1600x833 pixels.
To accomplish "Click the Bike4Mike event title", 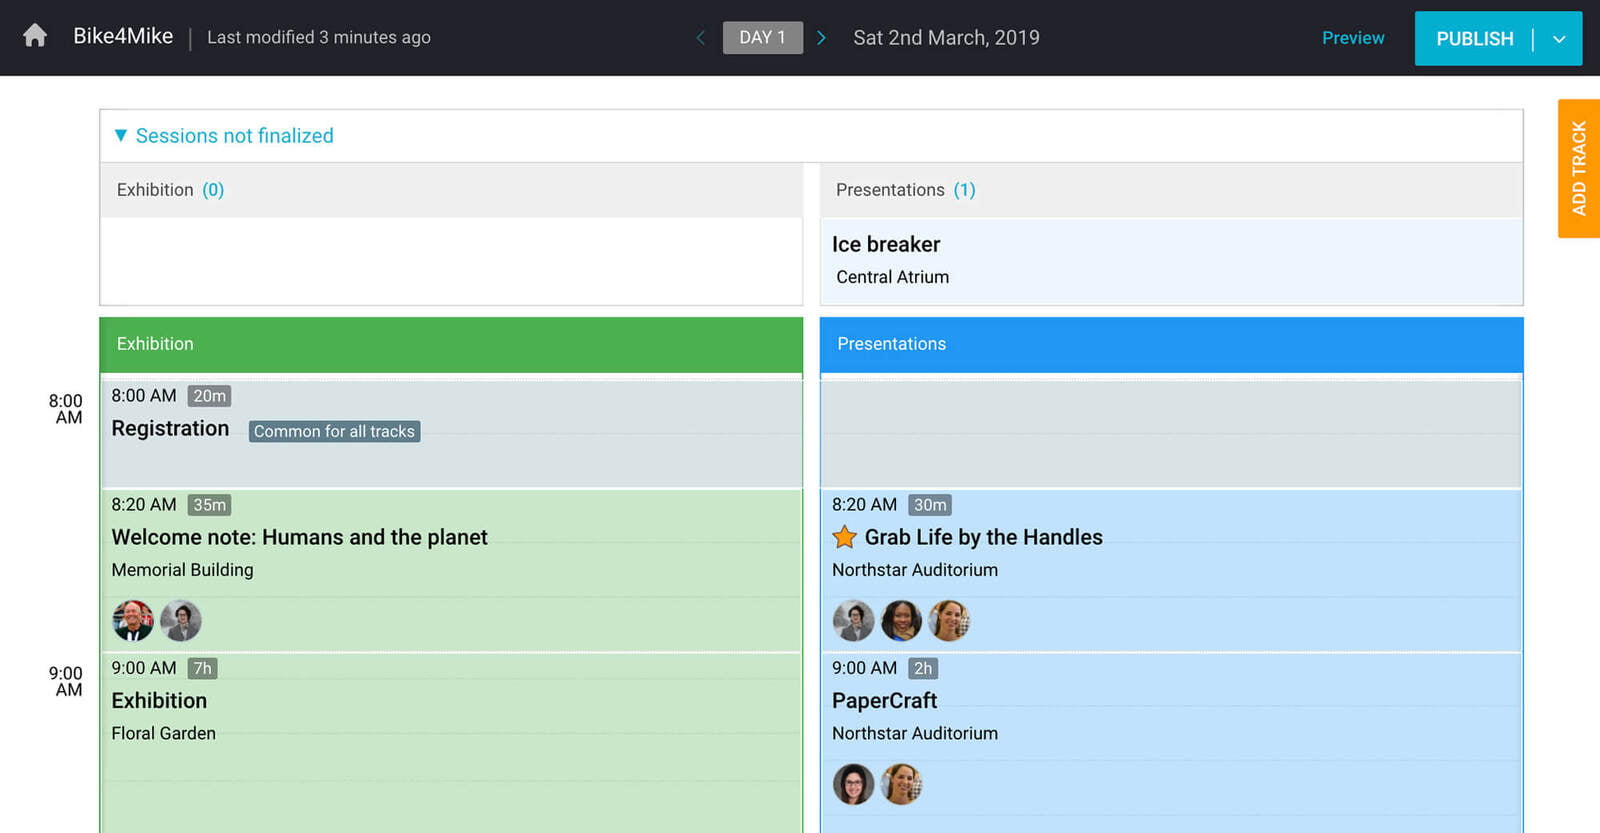I will click(123, 37).
